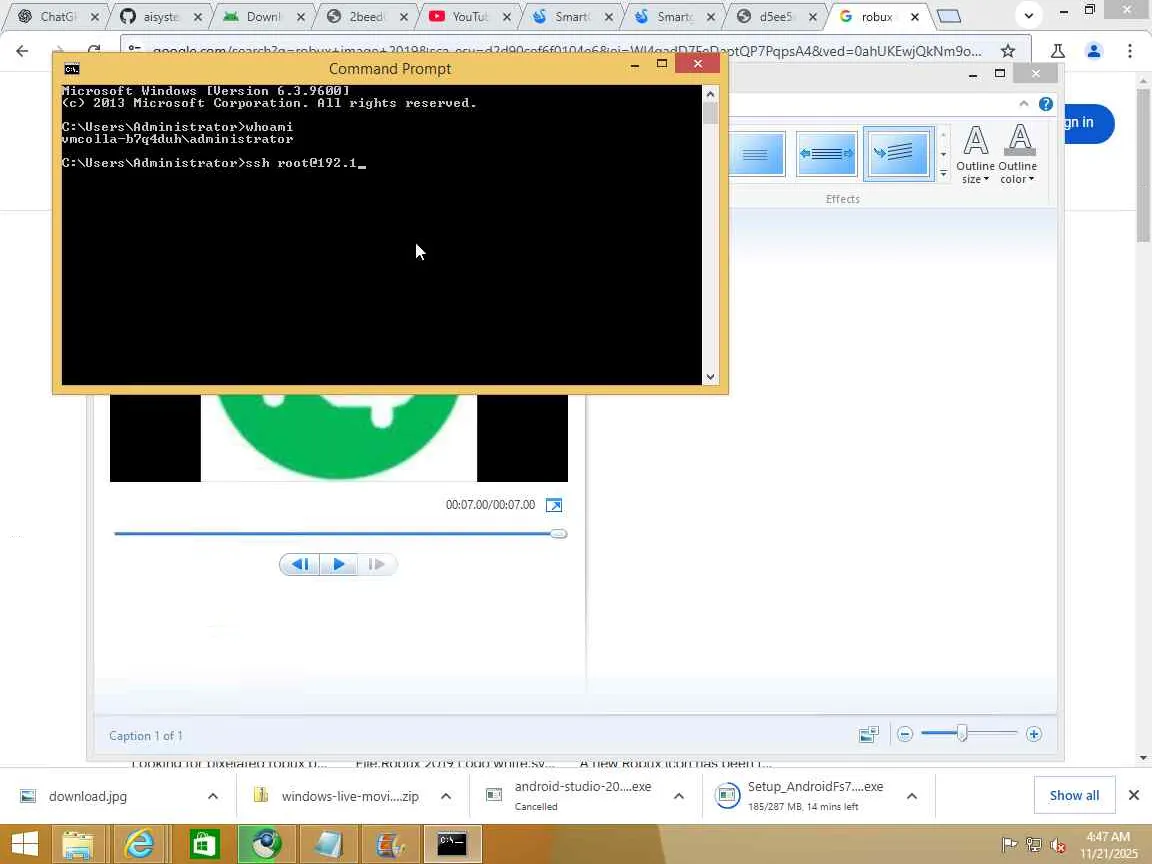Open the network tray icon
The width and height of the screenshot is (1152, 864).
pyautogui.click(x=1034, y=845)
